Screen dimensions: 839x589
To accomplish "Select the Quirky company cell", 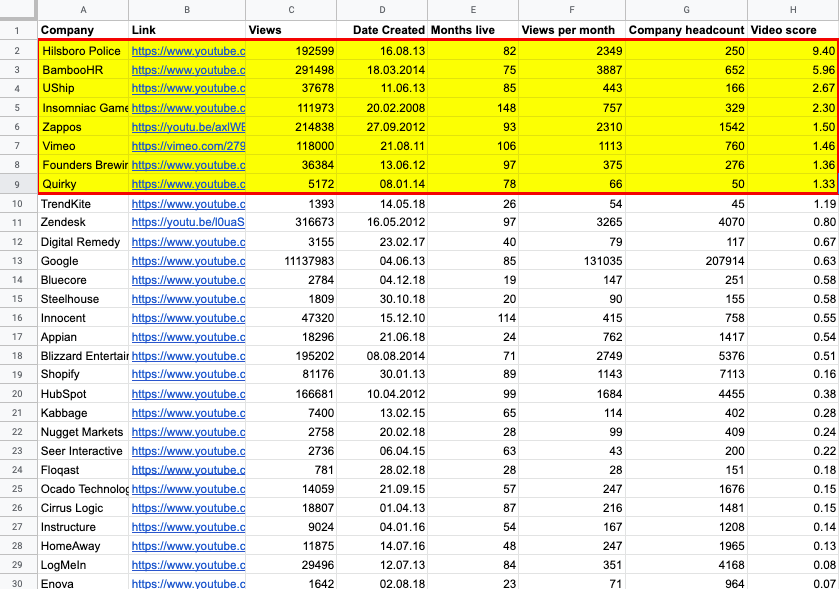I will pyautogui.click(x=83, y=184).
